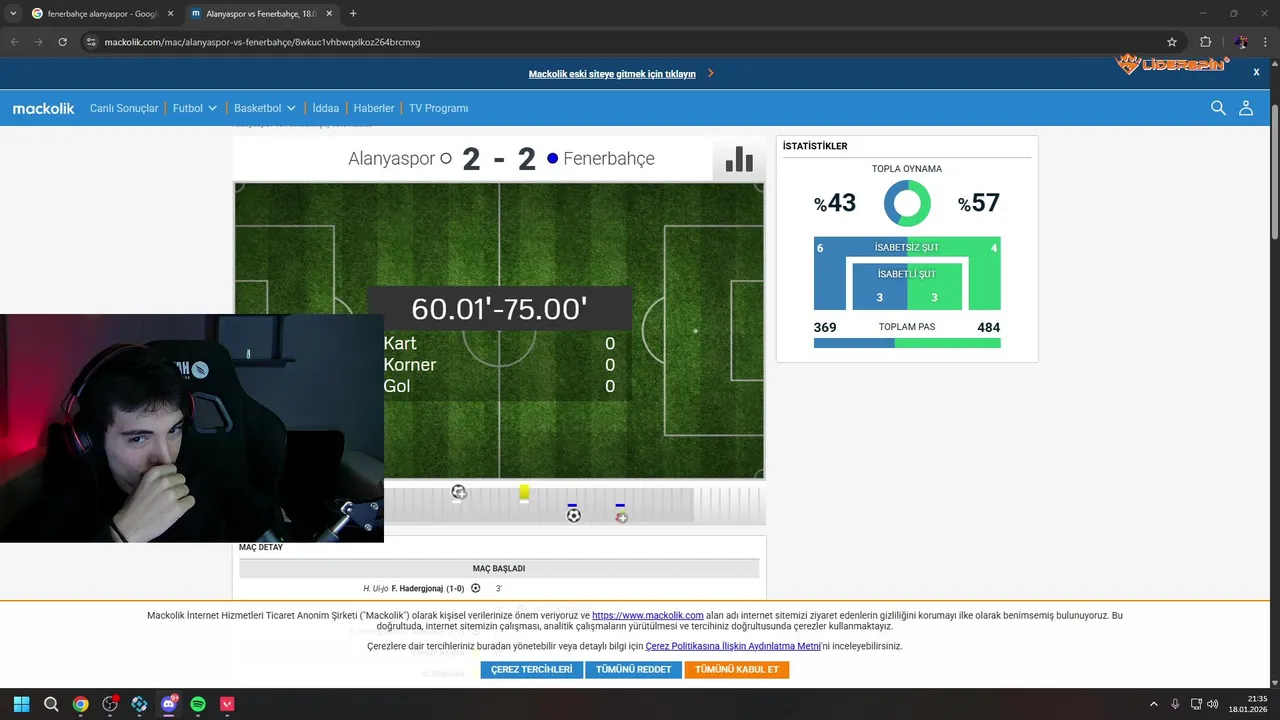The image size is (1280, 720).
Task: Click the browser address bar URL
Action: coord(262,42)
